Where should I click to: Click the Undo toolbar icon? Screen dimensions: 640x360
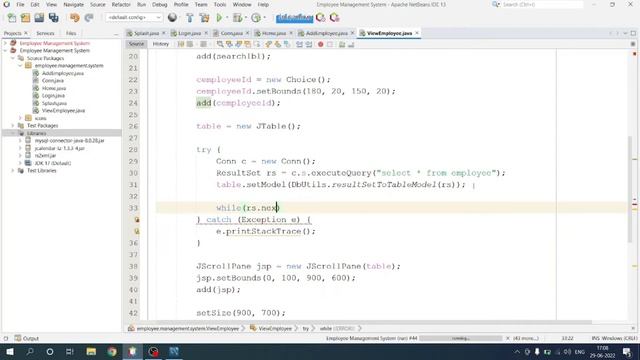[x=74, y=18]
